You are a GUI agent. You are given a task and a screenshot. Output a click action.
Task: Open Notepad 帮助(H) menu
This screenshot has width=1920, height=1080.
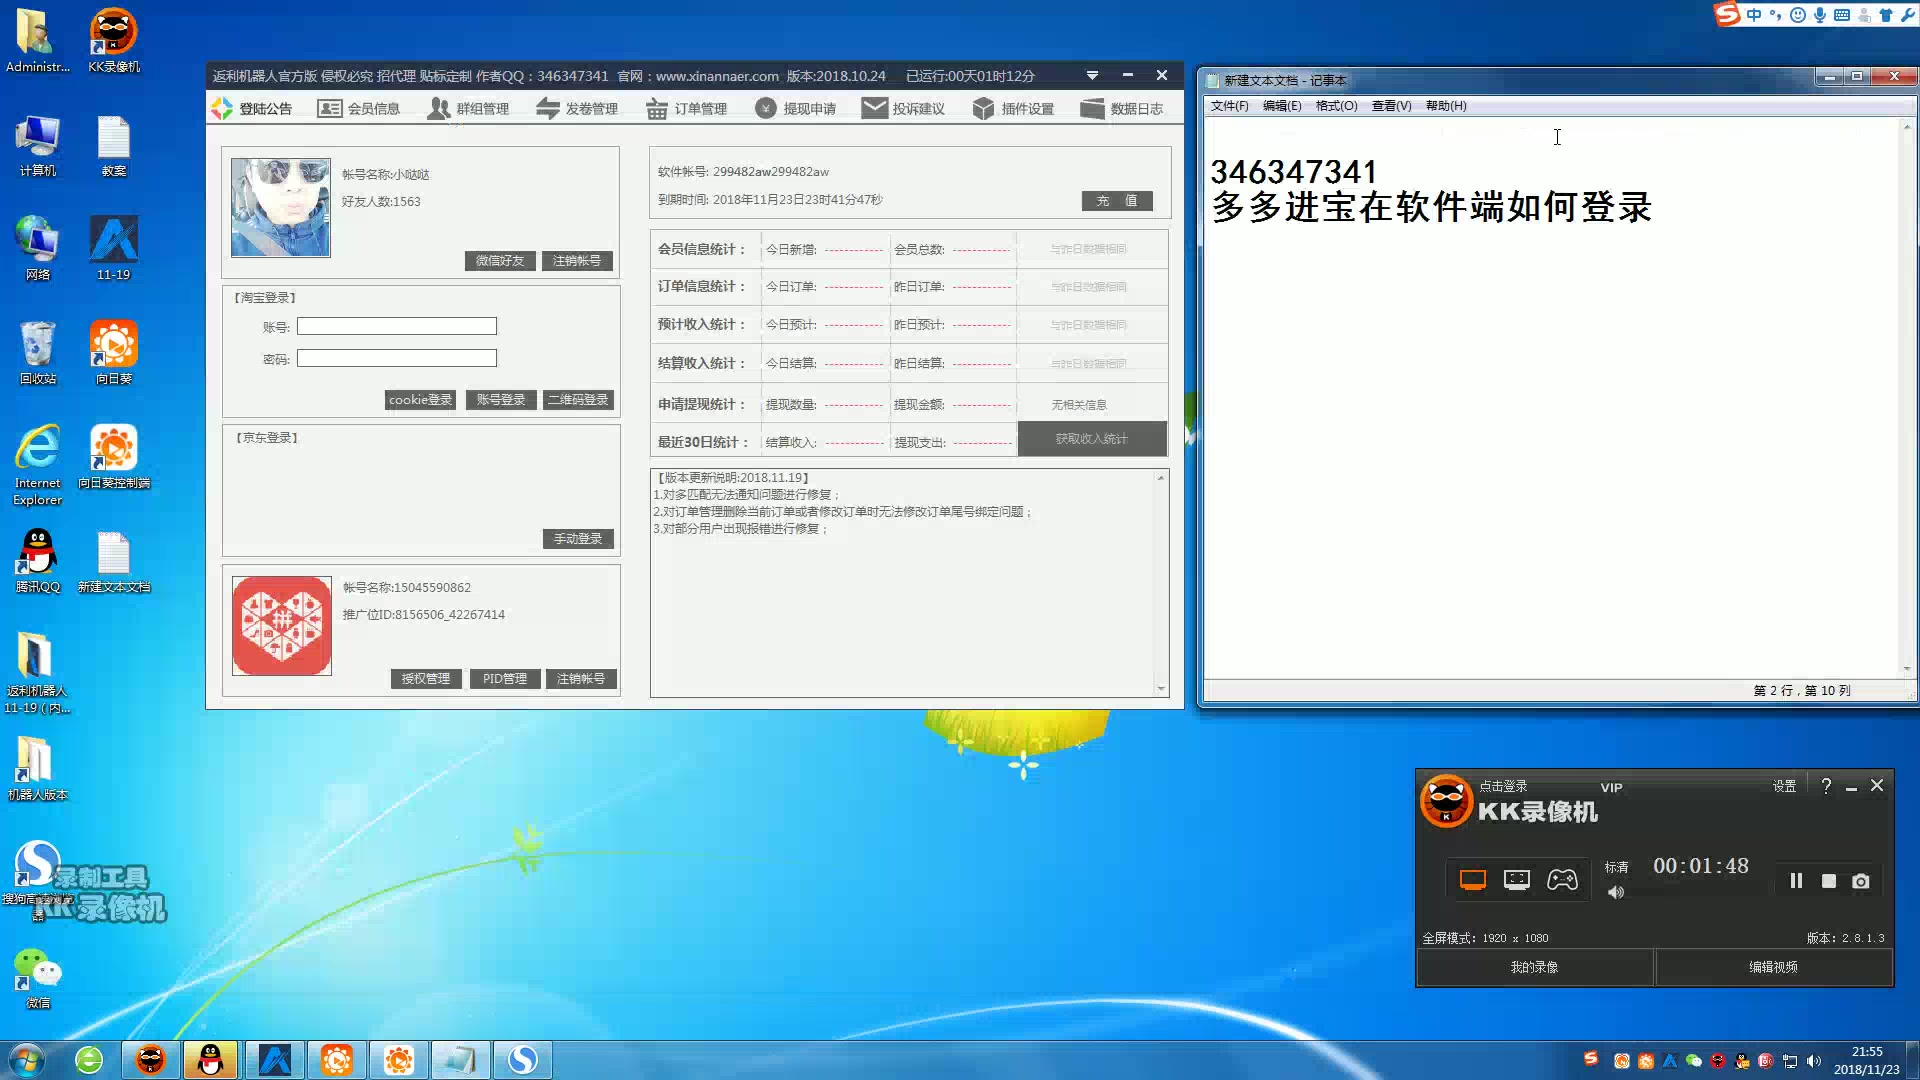point(1446,105)
